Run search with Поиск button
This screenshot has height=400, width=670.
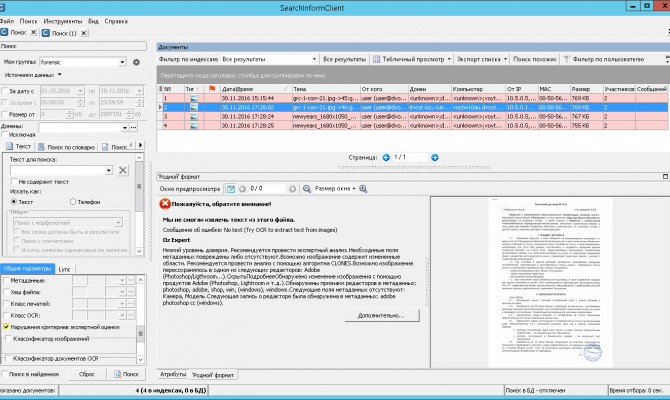pyautogui.click(x=126, y=374)
